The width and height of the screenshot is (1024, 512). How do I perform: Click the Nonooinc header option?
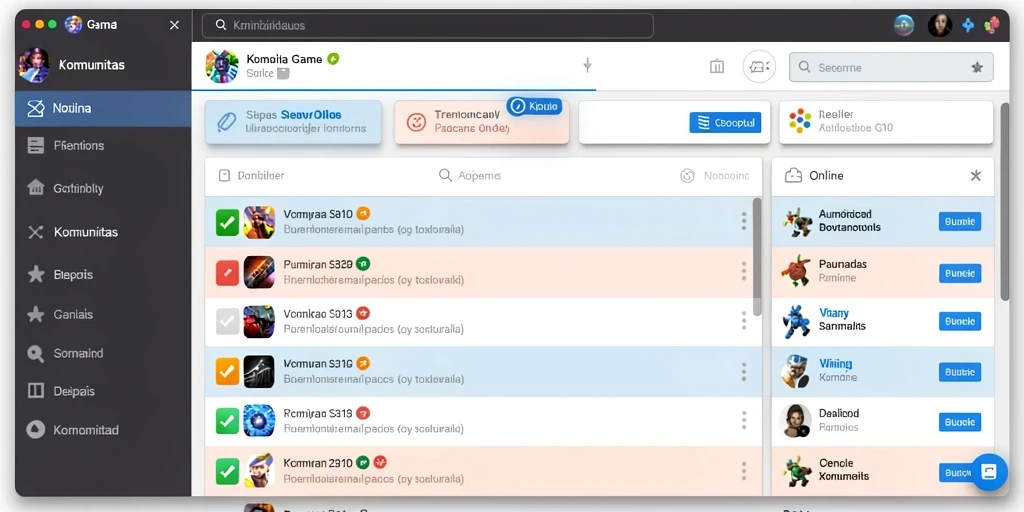coord(715,176)
